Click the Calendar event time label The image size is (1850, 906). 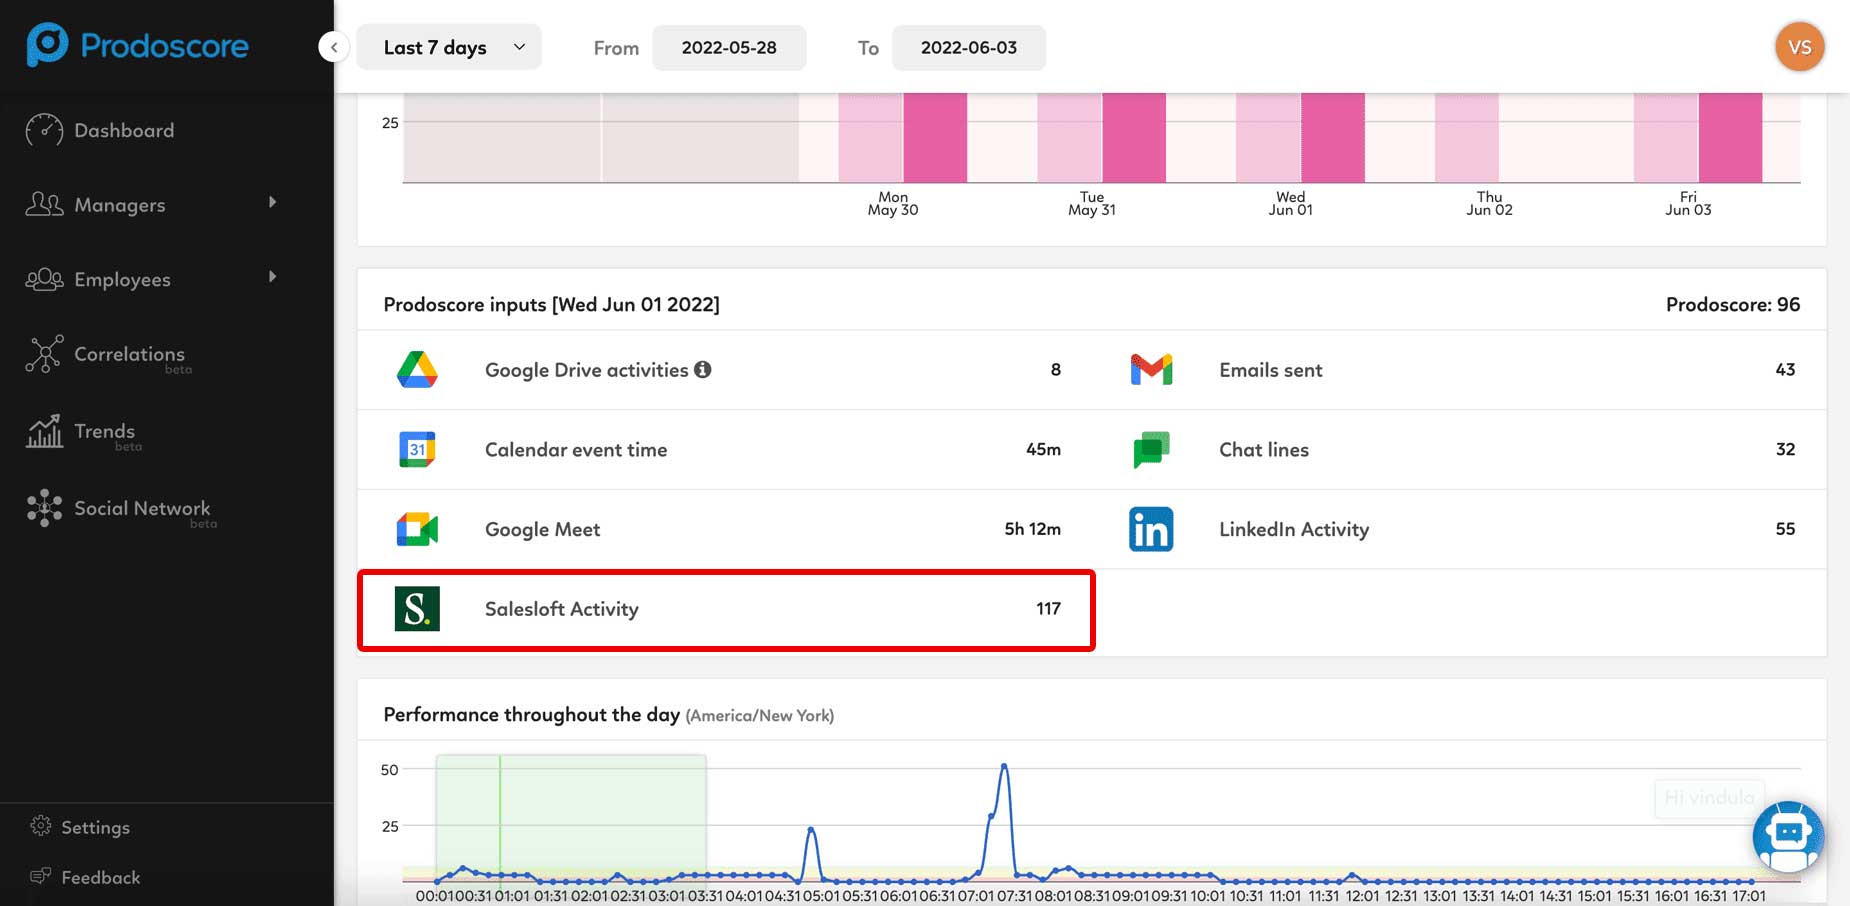click(x=576, y=450)
